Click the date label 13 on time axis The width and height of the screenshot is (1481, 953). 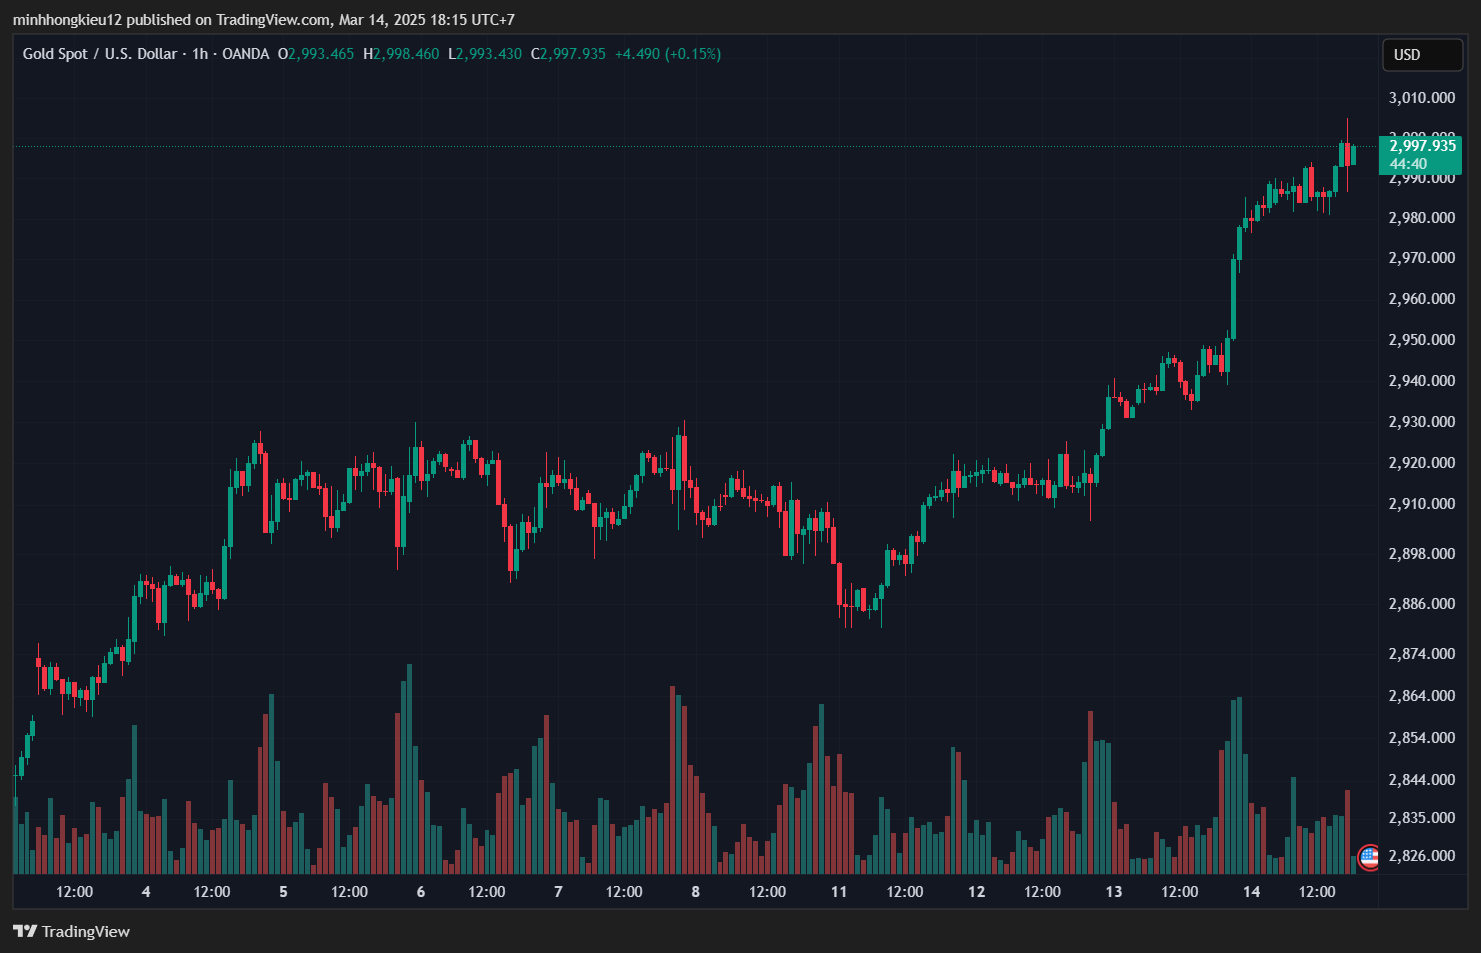tap(1113, 891)
